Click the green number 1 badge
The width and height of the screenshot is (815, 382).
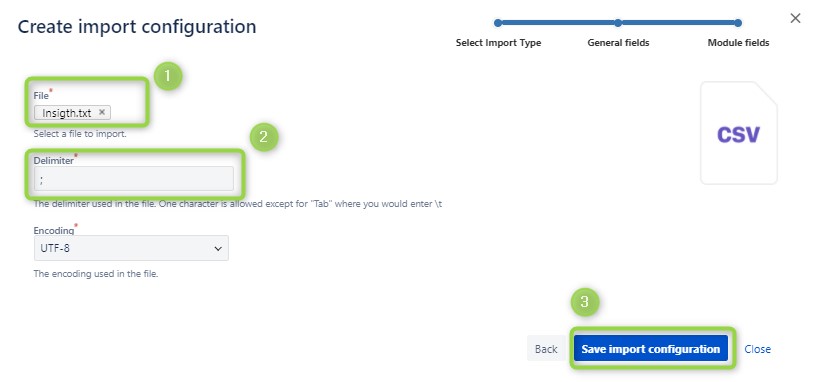click(x=167, y=76)
